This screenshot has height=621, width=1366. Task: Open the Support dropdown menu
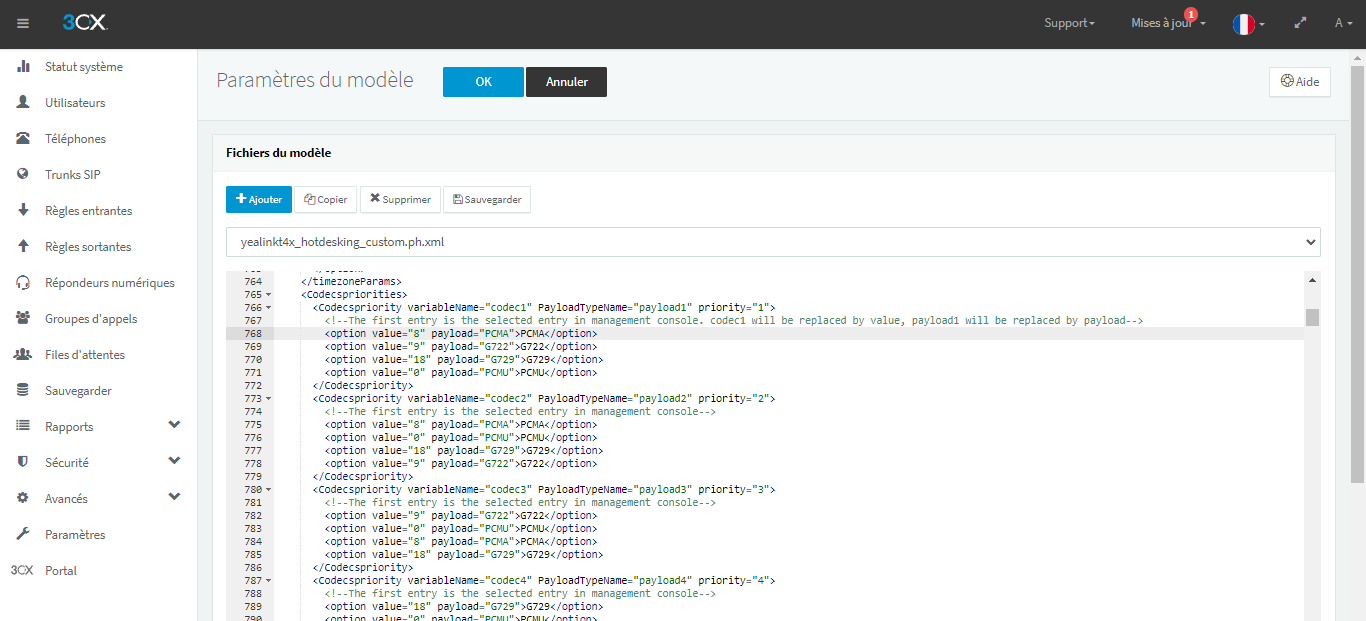tap(1069, 23)
